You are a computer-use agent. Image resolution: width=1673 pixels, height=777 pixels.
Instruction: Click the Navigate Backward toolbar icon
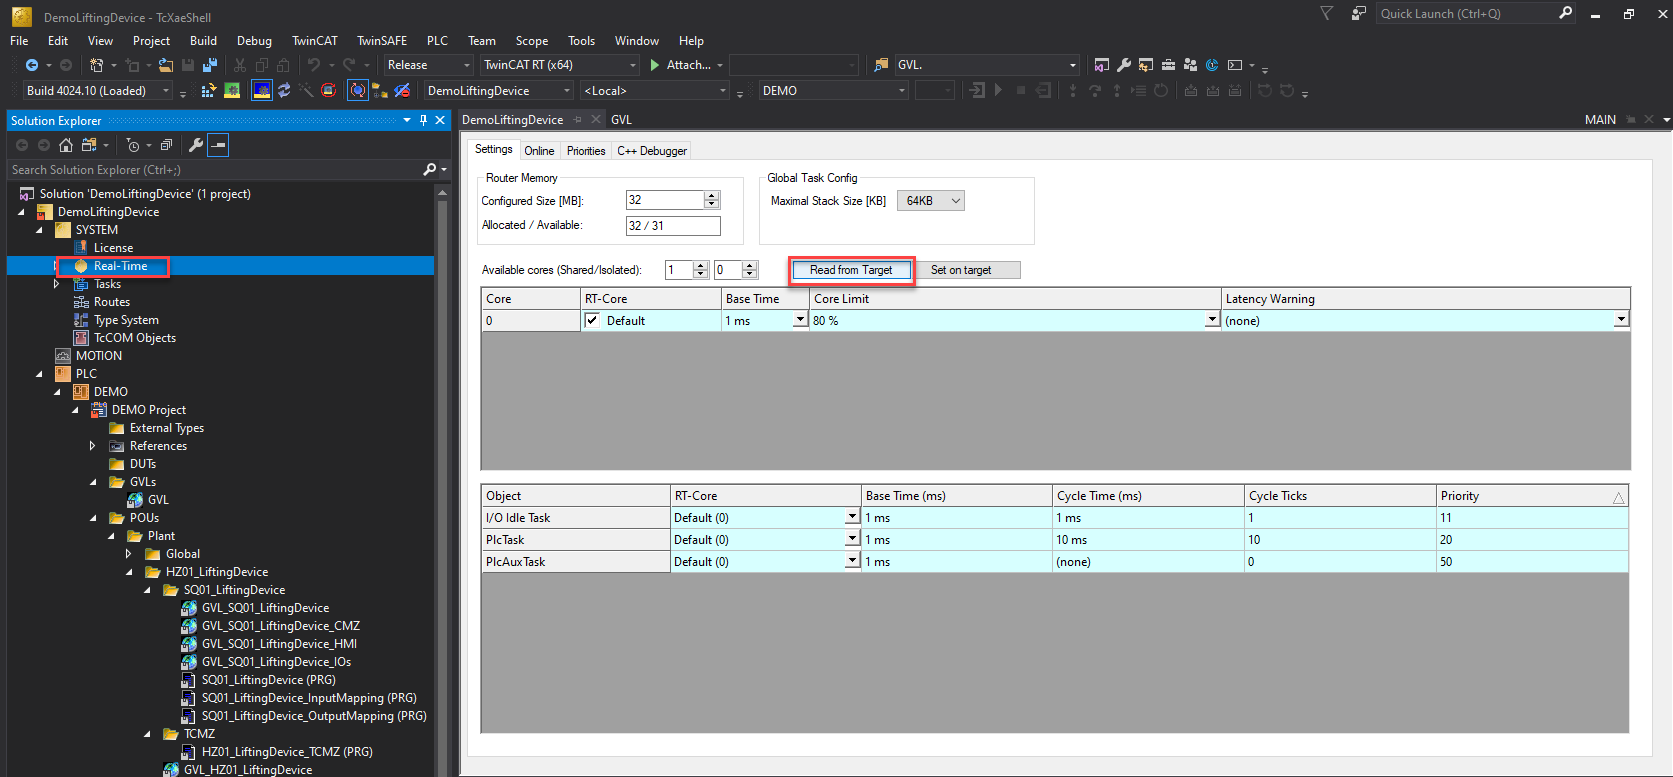(x=32, y=65)
